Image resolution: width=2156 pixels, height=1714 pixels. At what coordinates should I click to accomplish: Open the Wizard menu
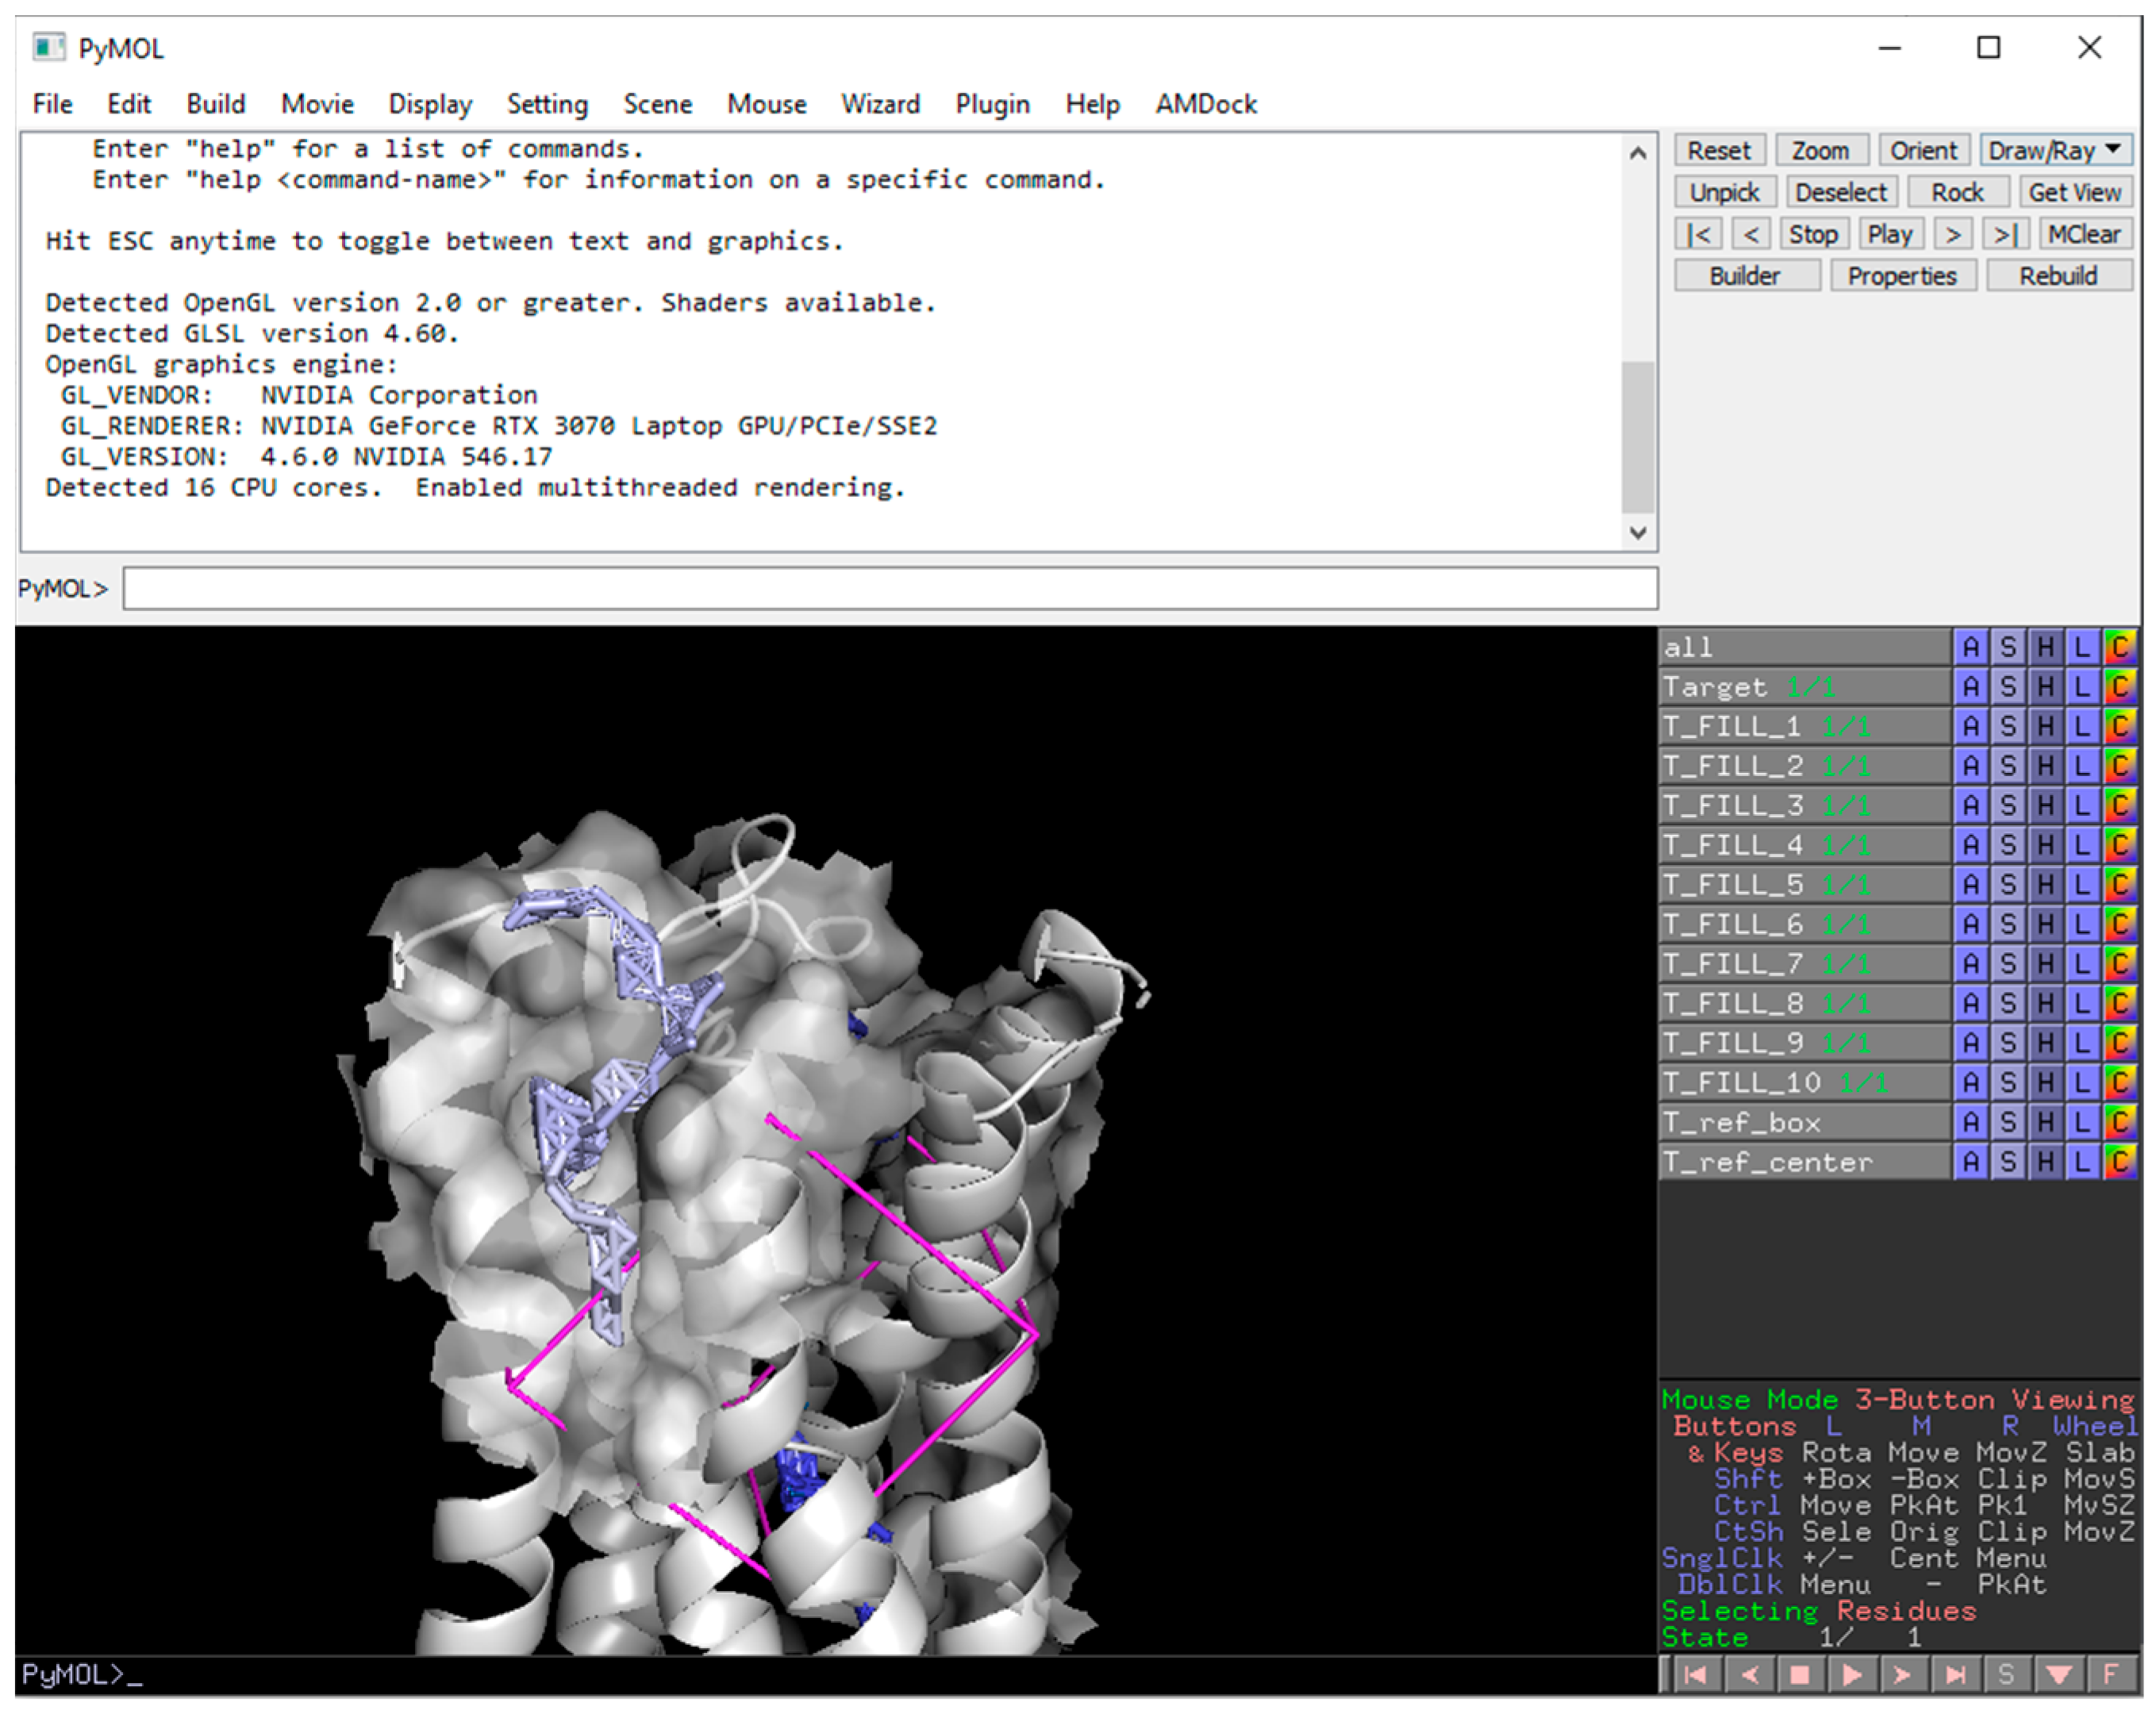tap(880, 104)
